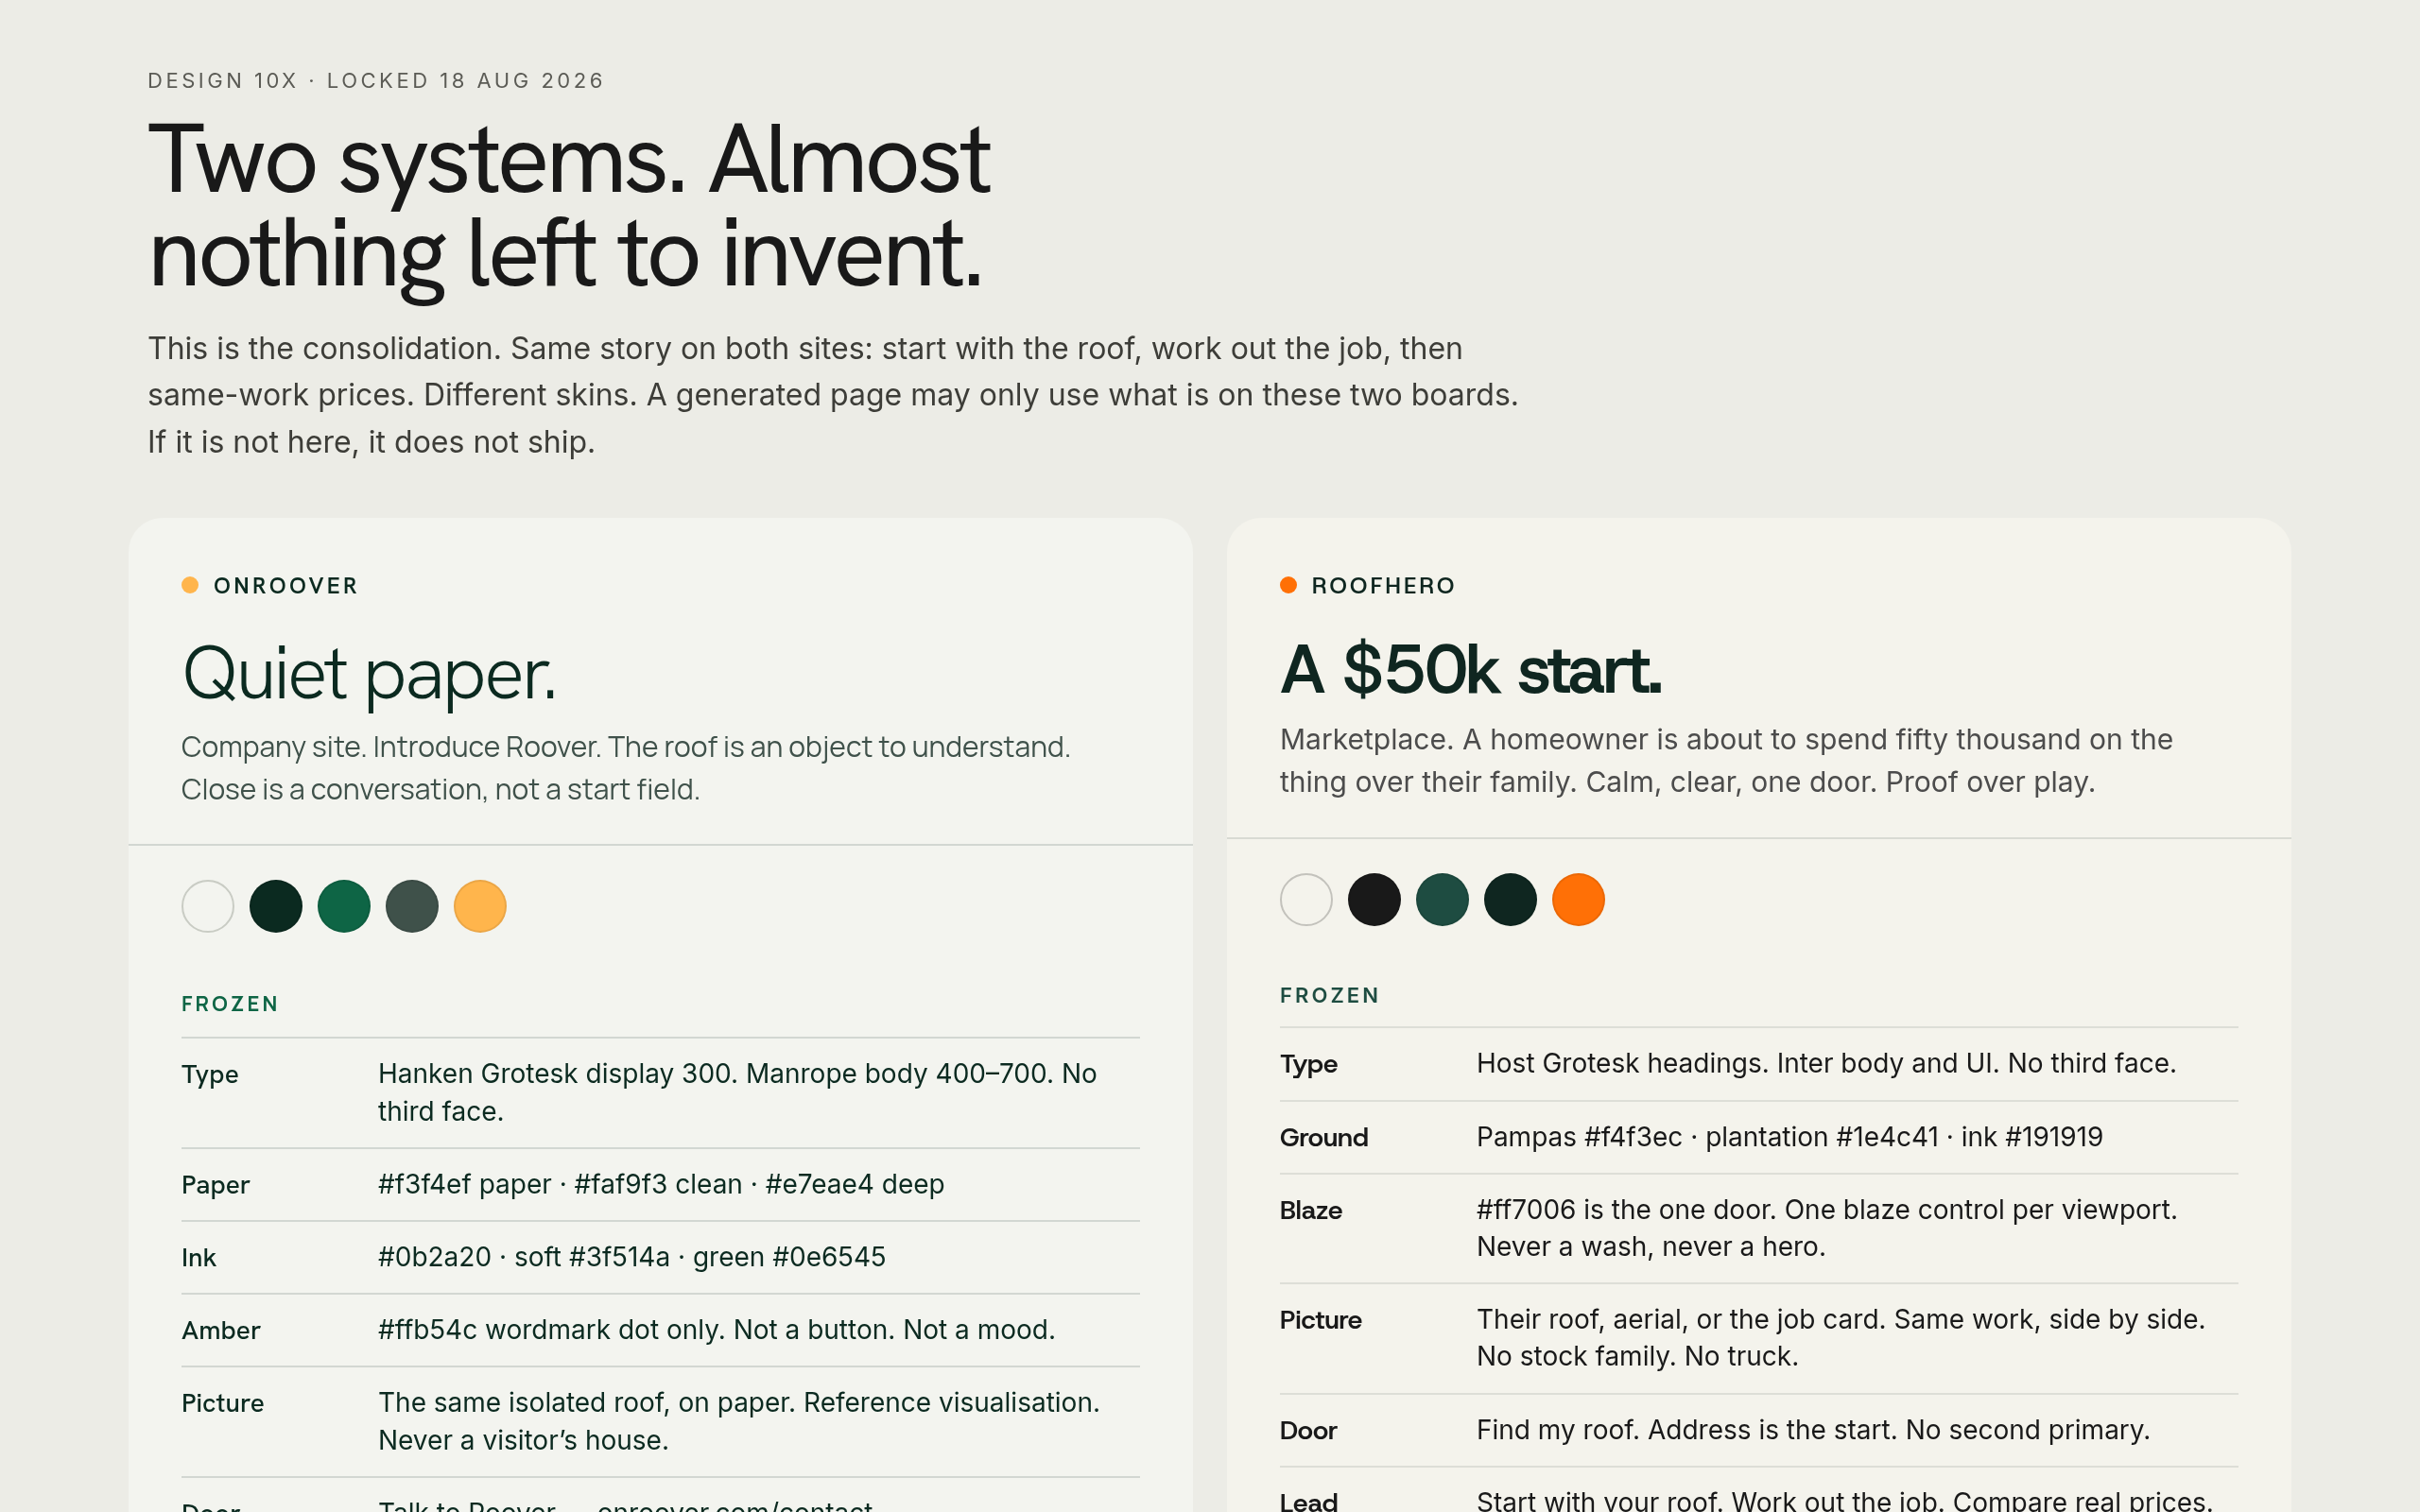Click '#ffb54c wordmark dot only' description
2420x1512 pixels.
716,1330
